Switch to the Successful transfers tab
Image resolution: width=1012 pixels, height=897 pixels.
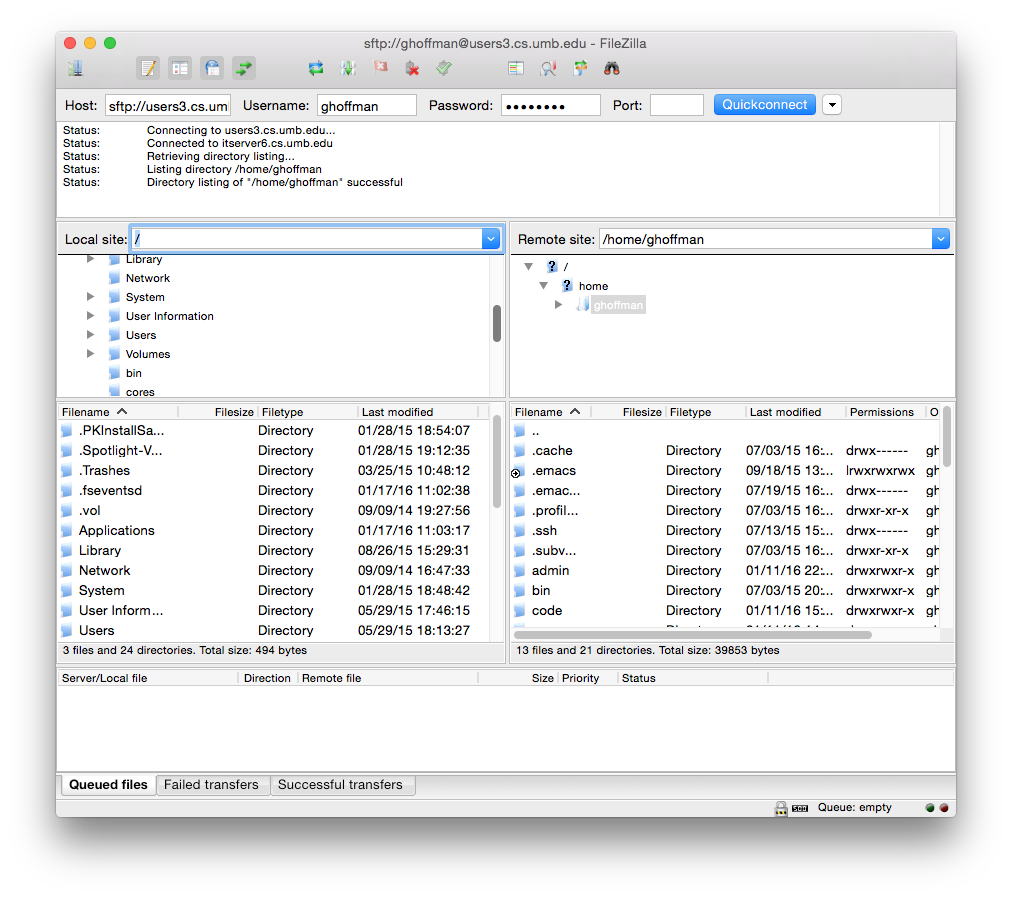pos(341,785)
